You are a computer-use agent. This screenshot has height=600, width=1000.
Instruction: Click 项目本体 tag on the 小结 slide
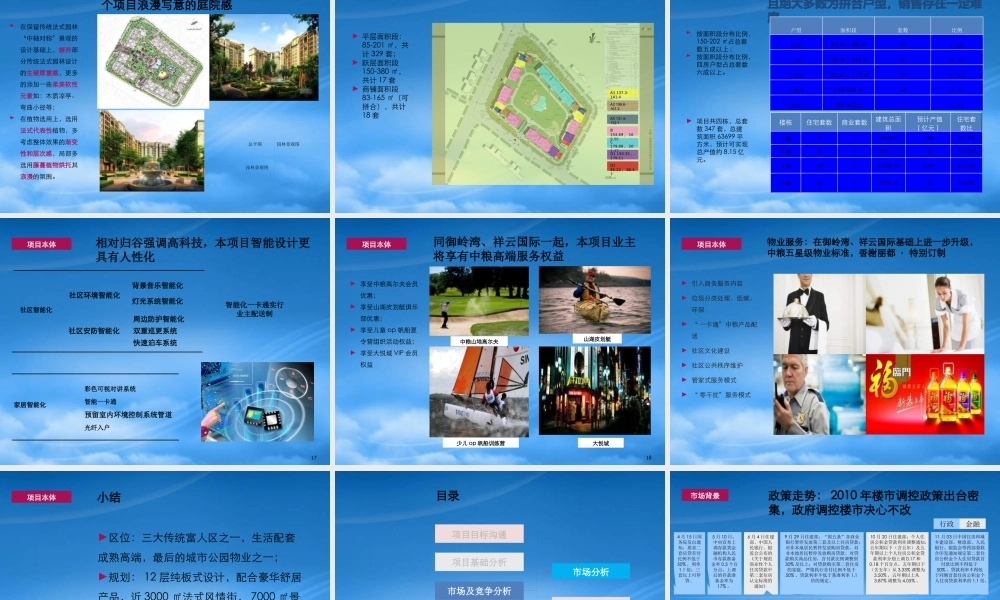click(41, 497)
